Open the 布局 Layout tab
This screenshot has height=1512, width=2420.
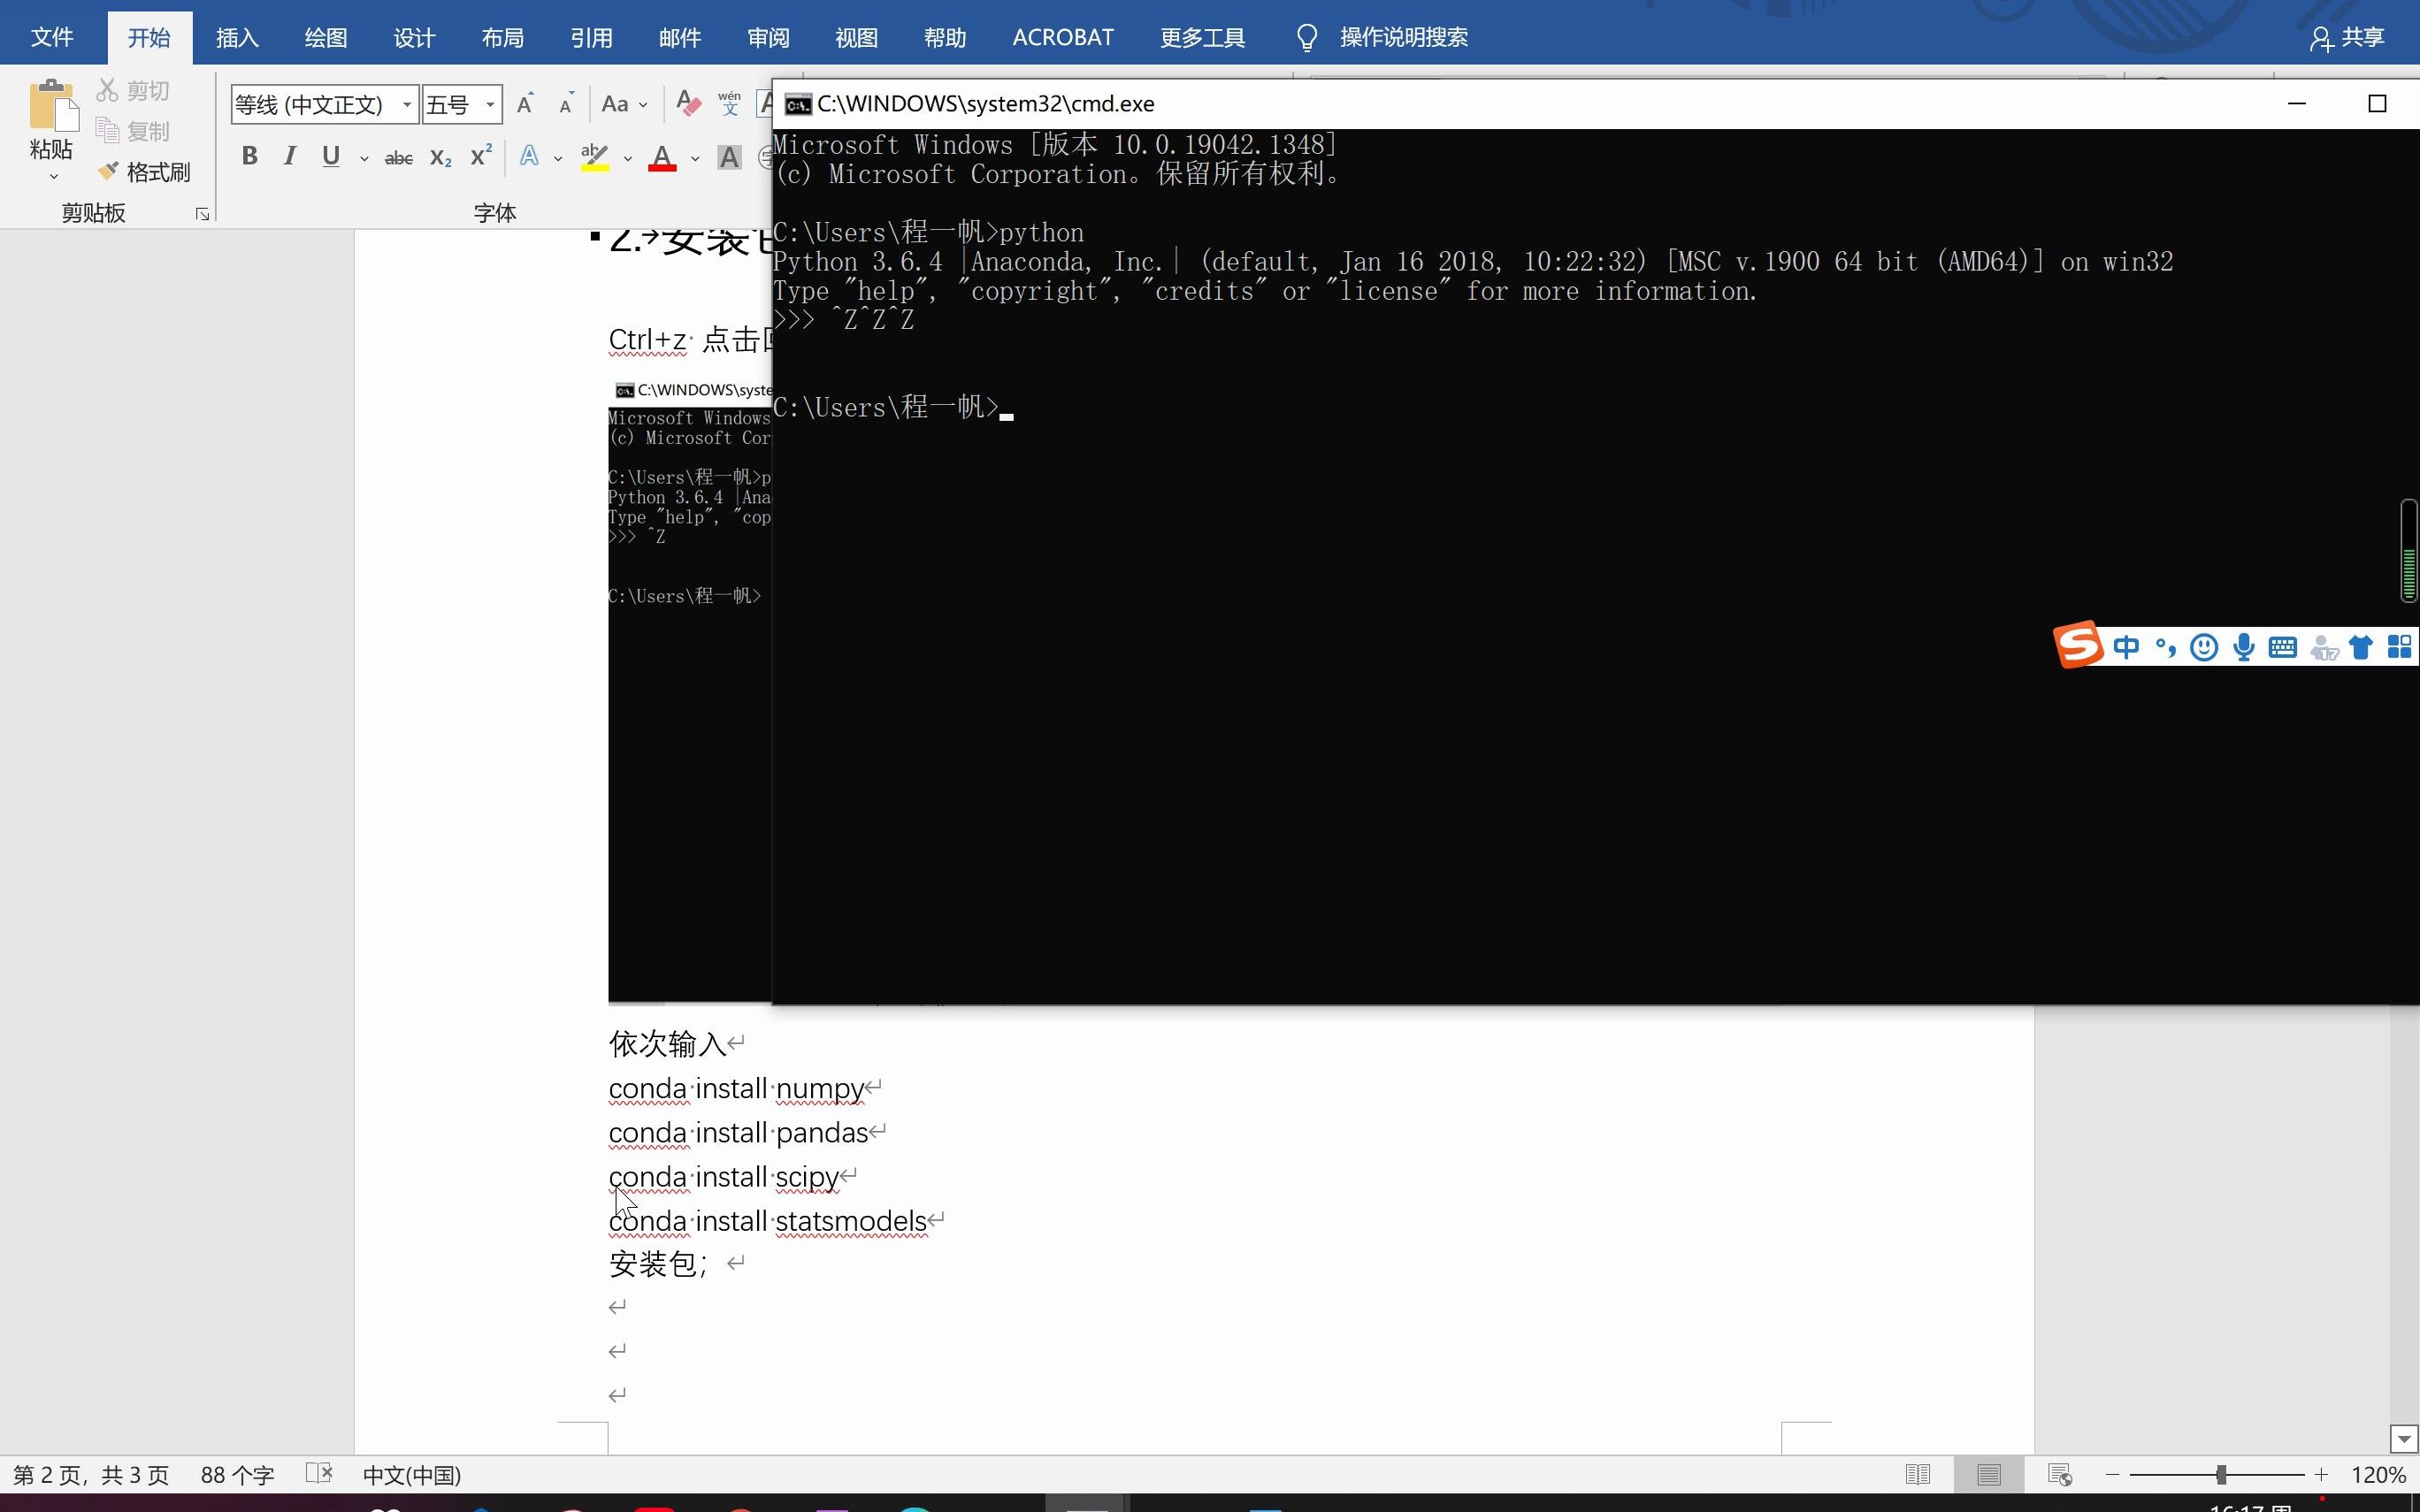point(503,38)
